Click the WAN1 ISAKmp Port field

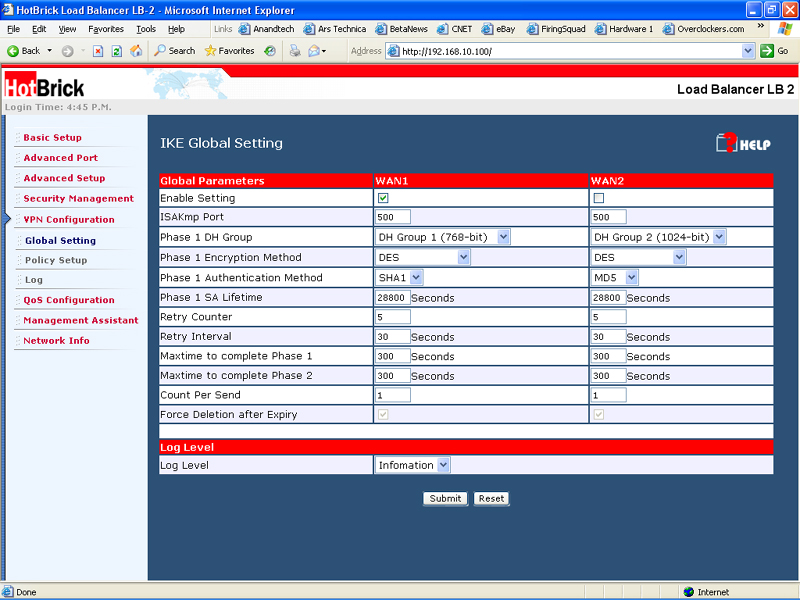coord(393,217)
